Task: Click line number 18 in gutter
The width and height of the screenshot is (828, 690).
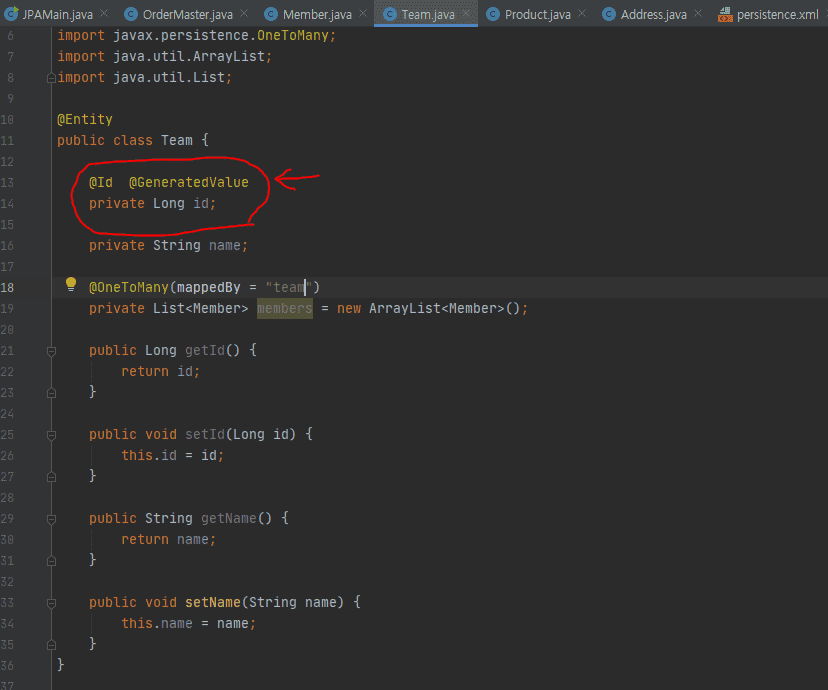Action: (7, 288)
